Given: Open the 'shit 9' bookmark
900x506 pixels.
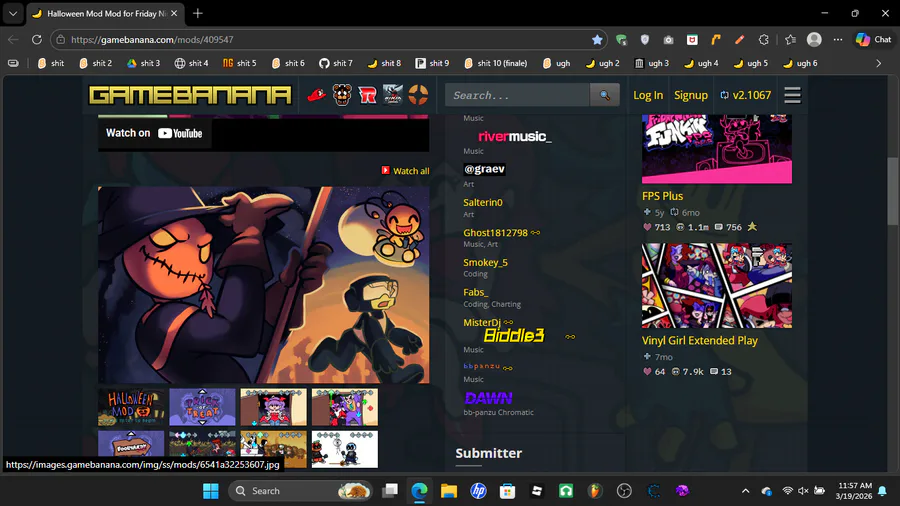Looking at the screenshot, I should [x=432, y=63].
